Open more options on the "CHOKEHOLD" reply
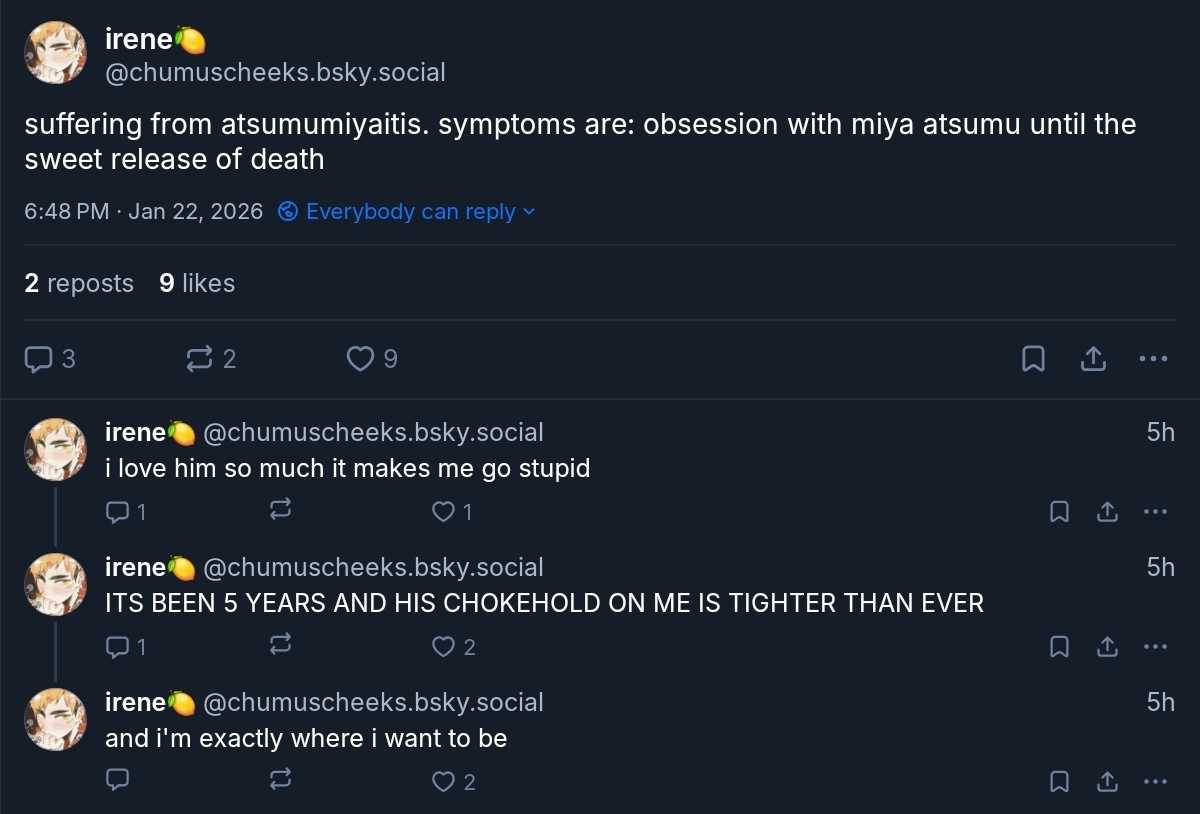Viewport: 1200px width, 814px height. (x=1155, y=646)
